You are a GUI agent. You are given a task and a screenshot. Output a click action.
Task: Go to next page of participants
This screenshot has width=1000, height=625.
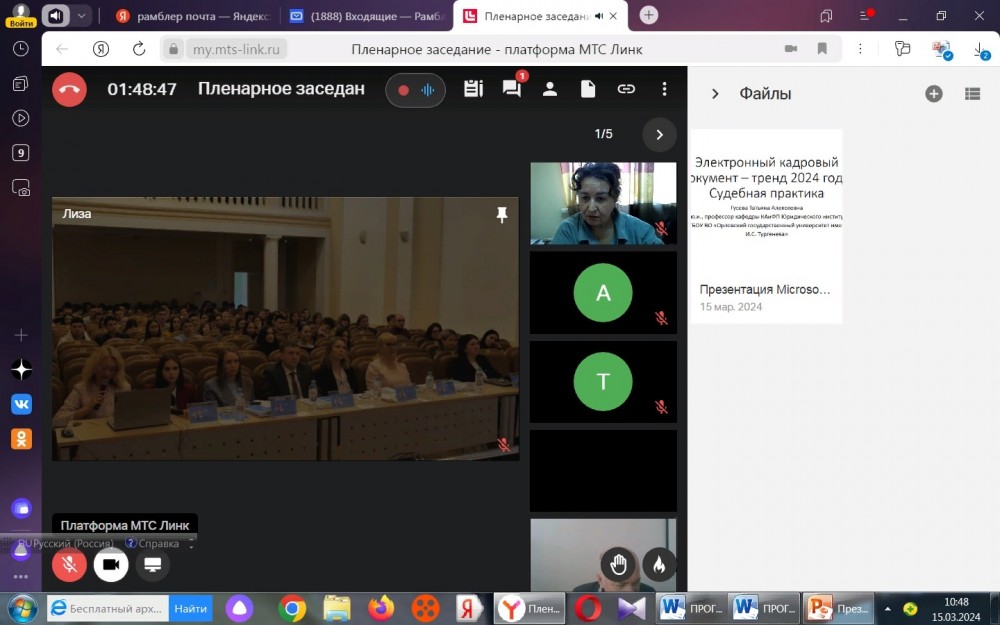[x=659, y=134]
